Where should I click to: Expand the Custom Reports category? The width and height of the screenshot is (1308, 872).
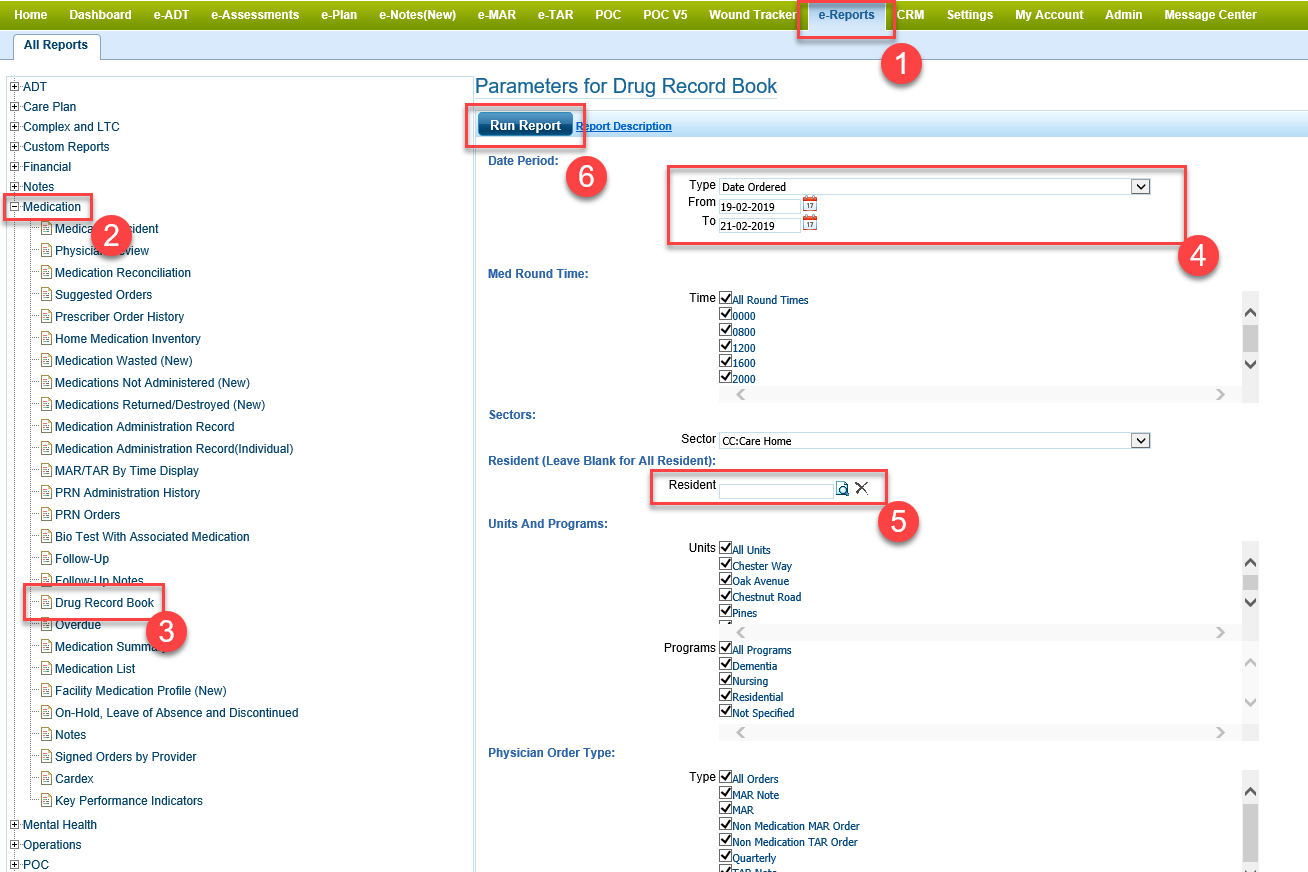15,146
